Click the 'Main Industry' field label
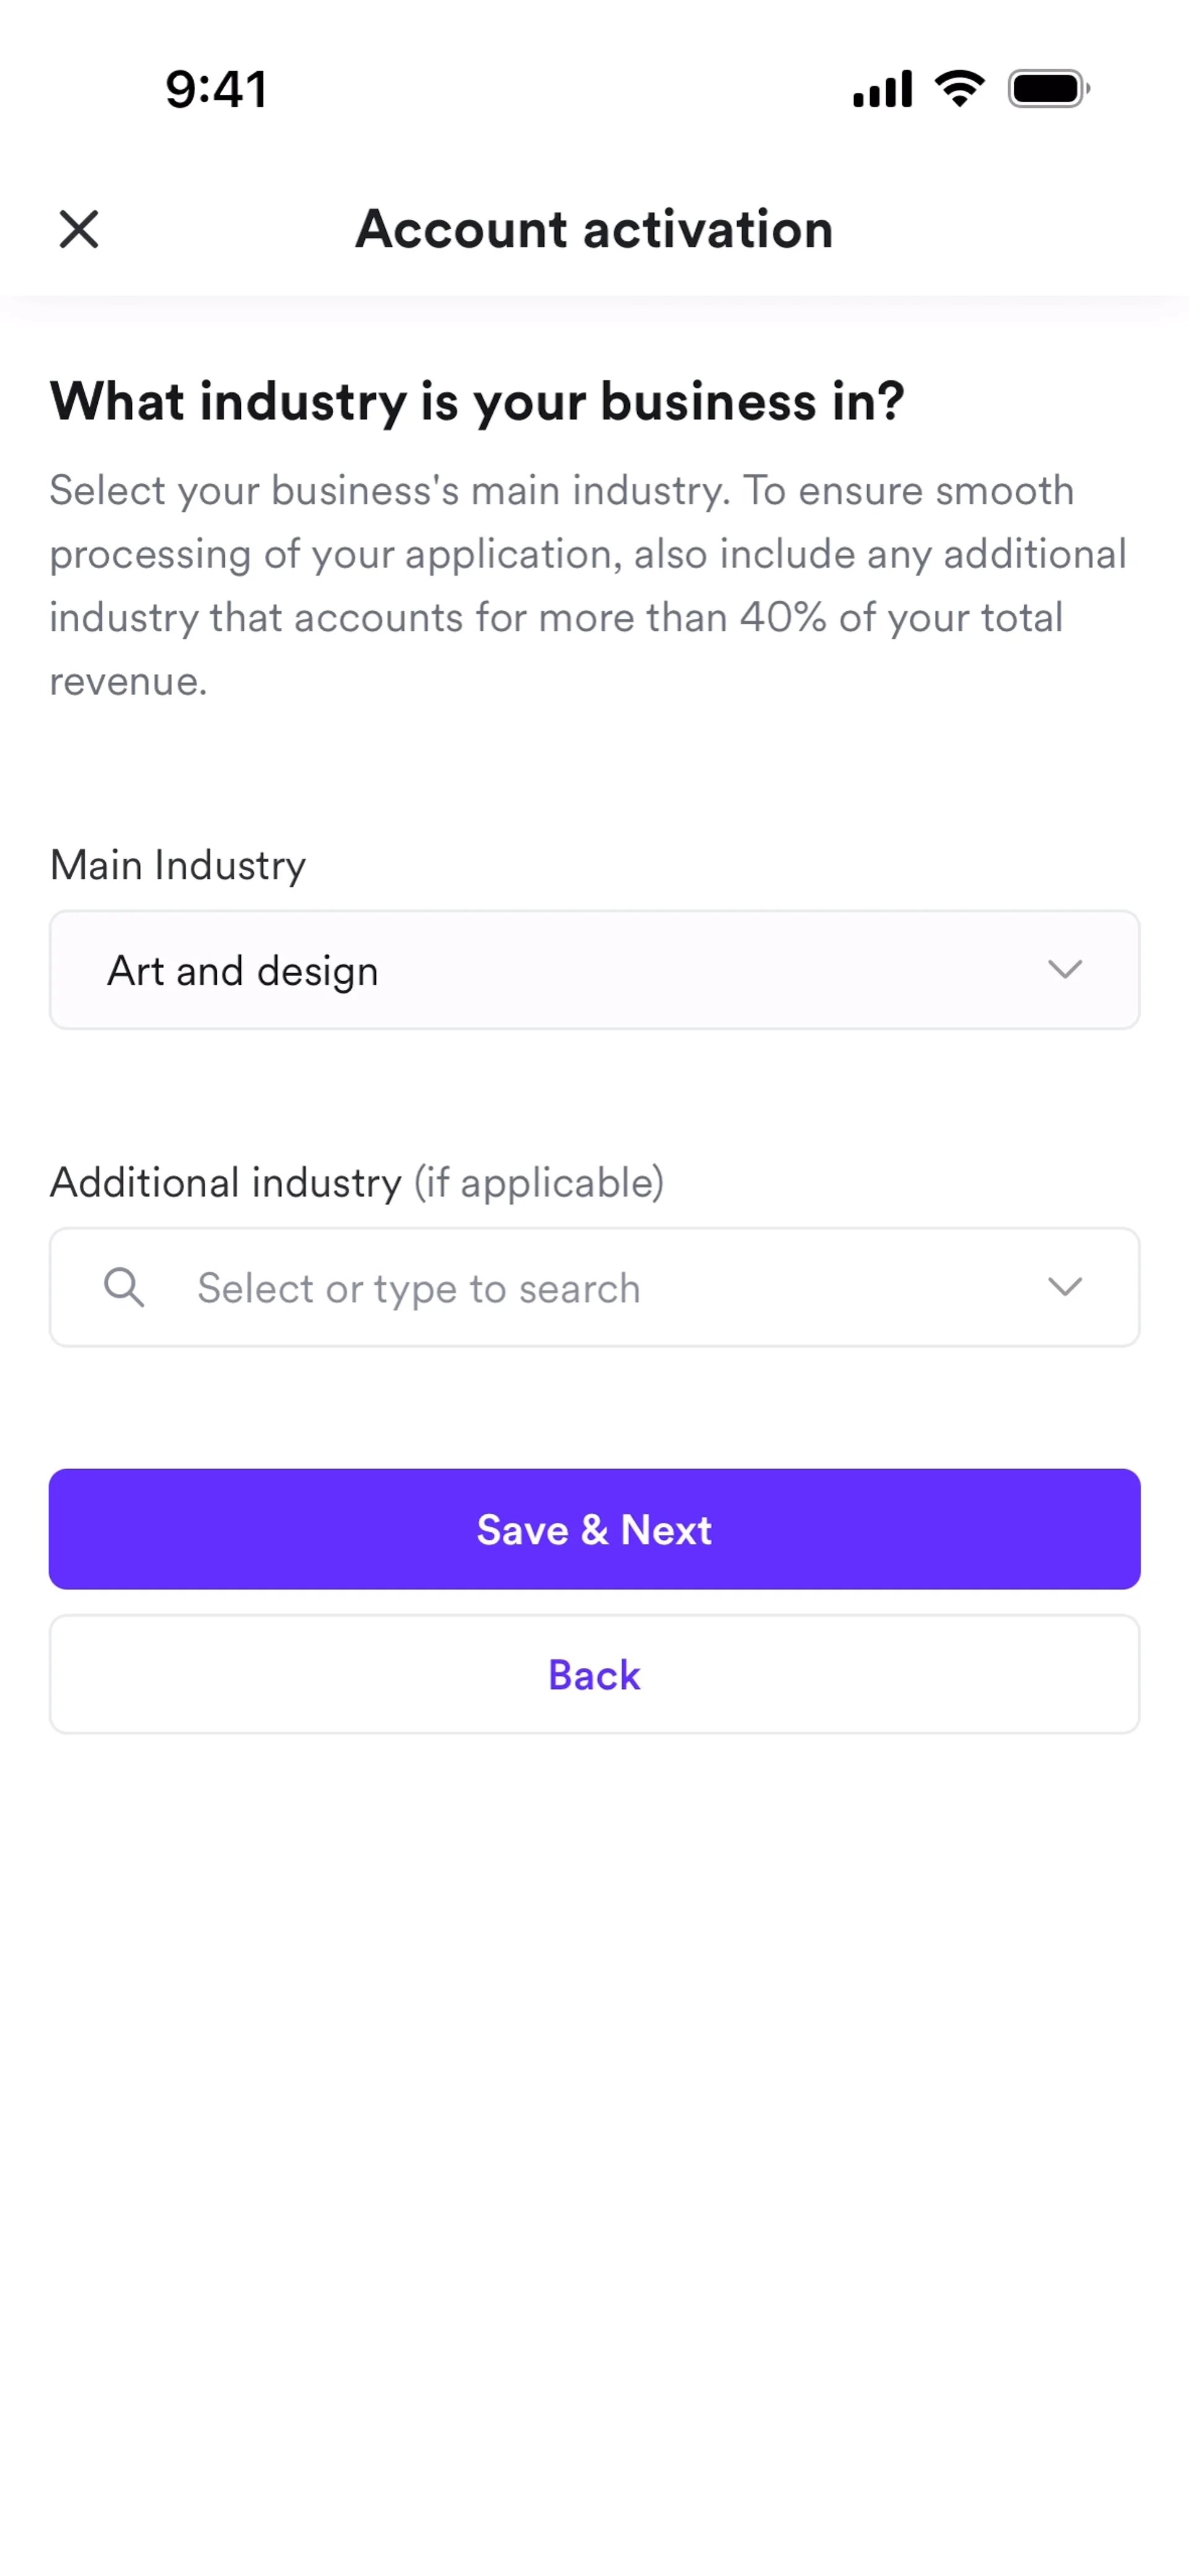 pyautogui.click(x=178, y=865)
